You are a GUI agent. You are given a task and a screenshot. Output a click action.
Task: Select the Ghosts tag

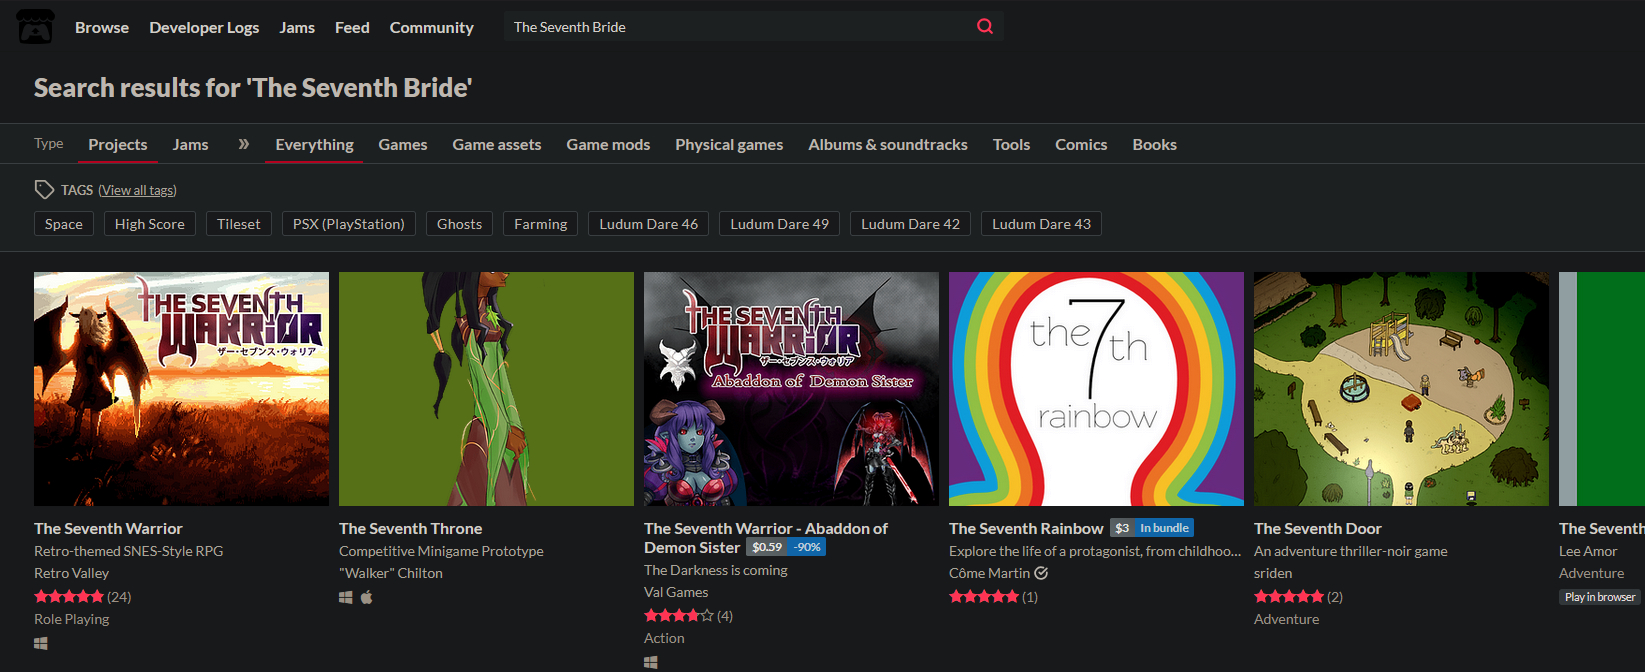tap(459, 224)
